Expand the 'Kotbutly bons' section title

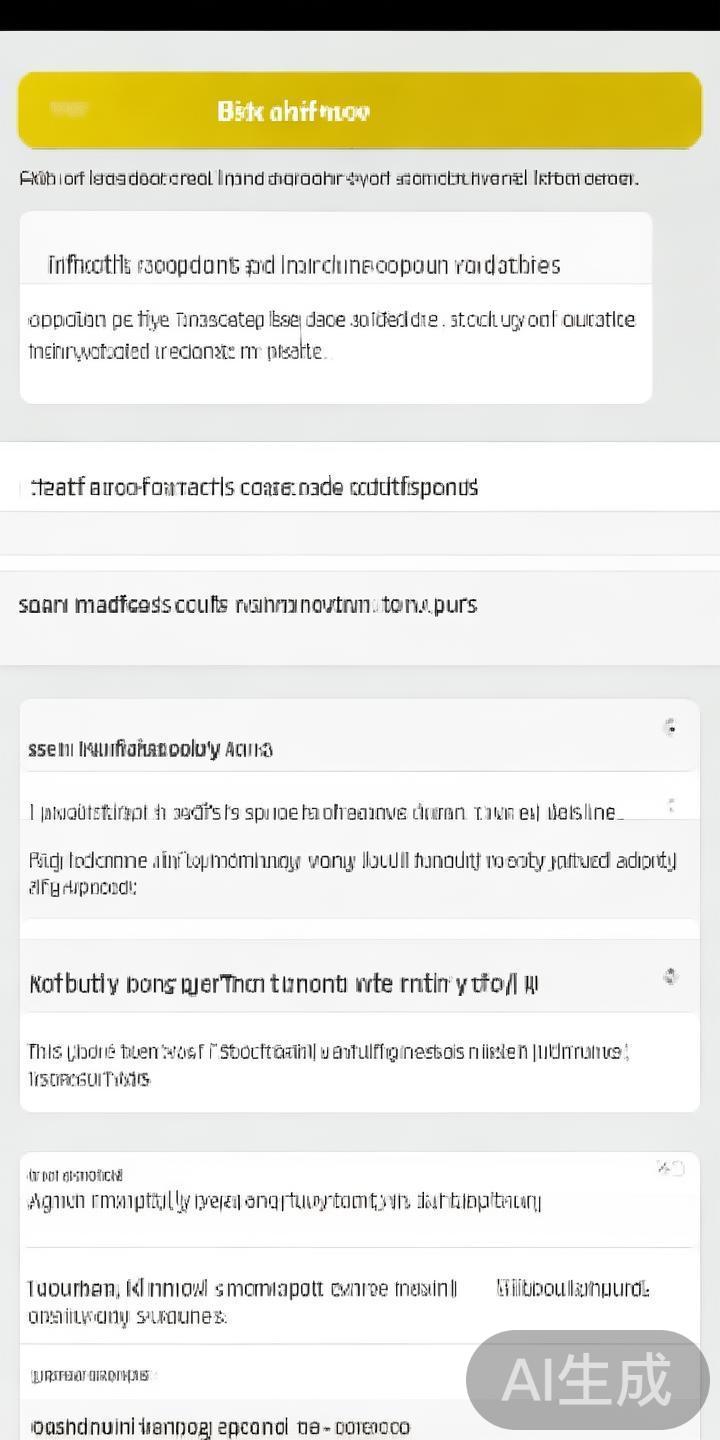[284, 984]
